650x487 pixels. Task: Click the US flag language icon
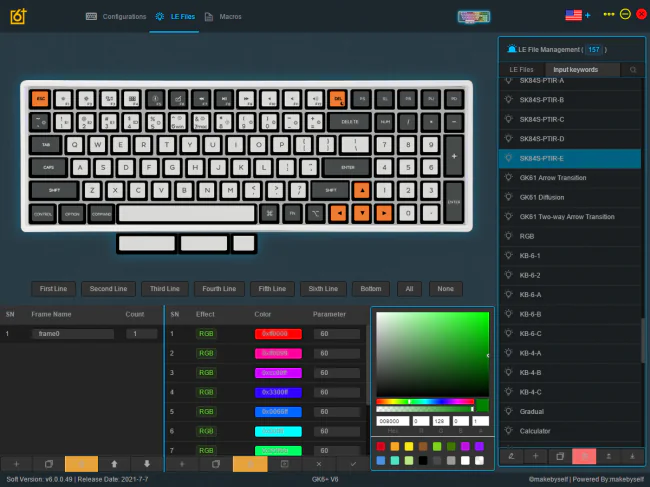(x=573, y=15)
